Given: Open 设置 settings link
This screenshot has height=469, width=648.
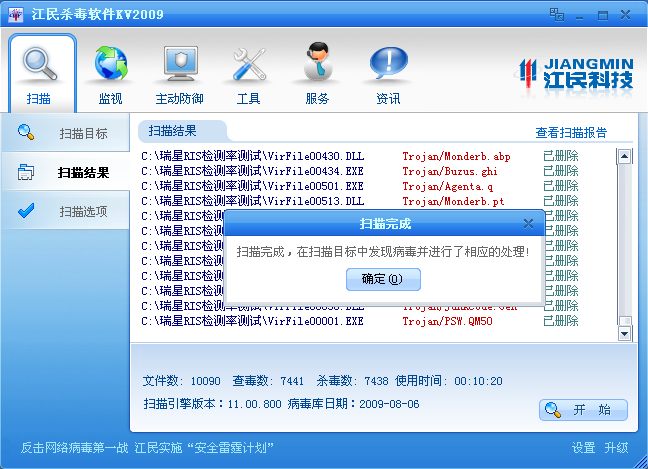Looking at the screenshot, I should pyautogui.click(x=583, y=448).
